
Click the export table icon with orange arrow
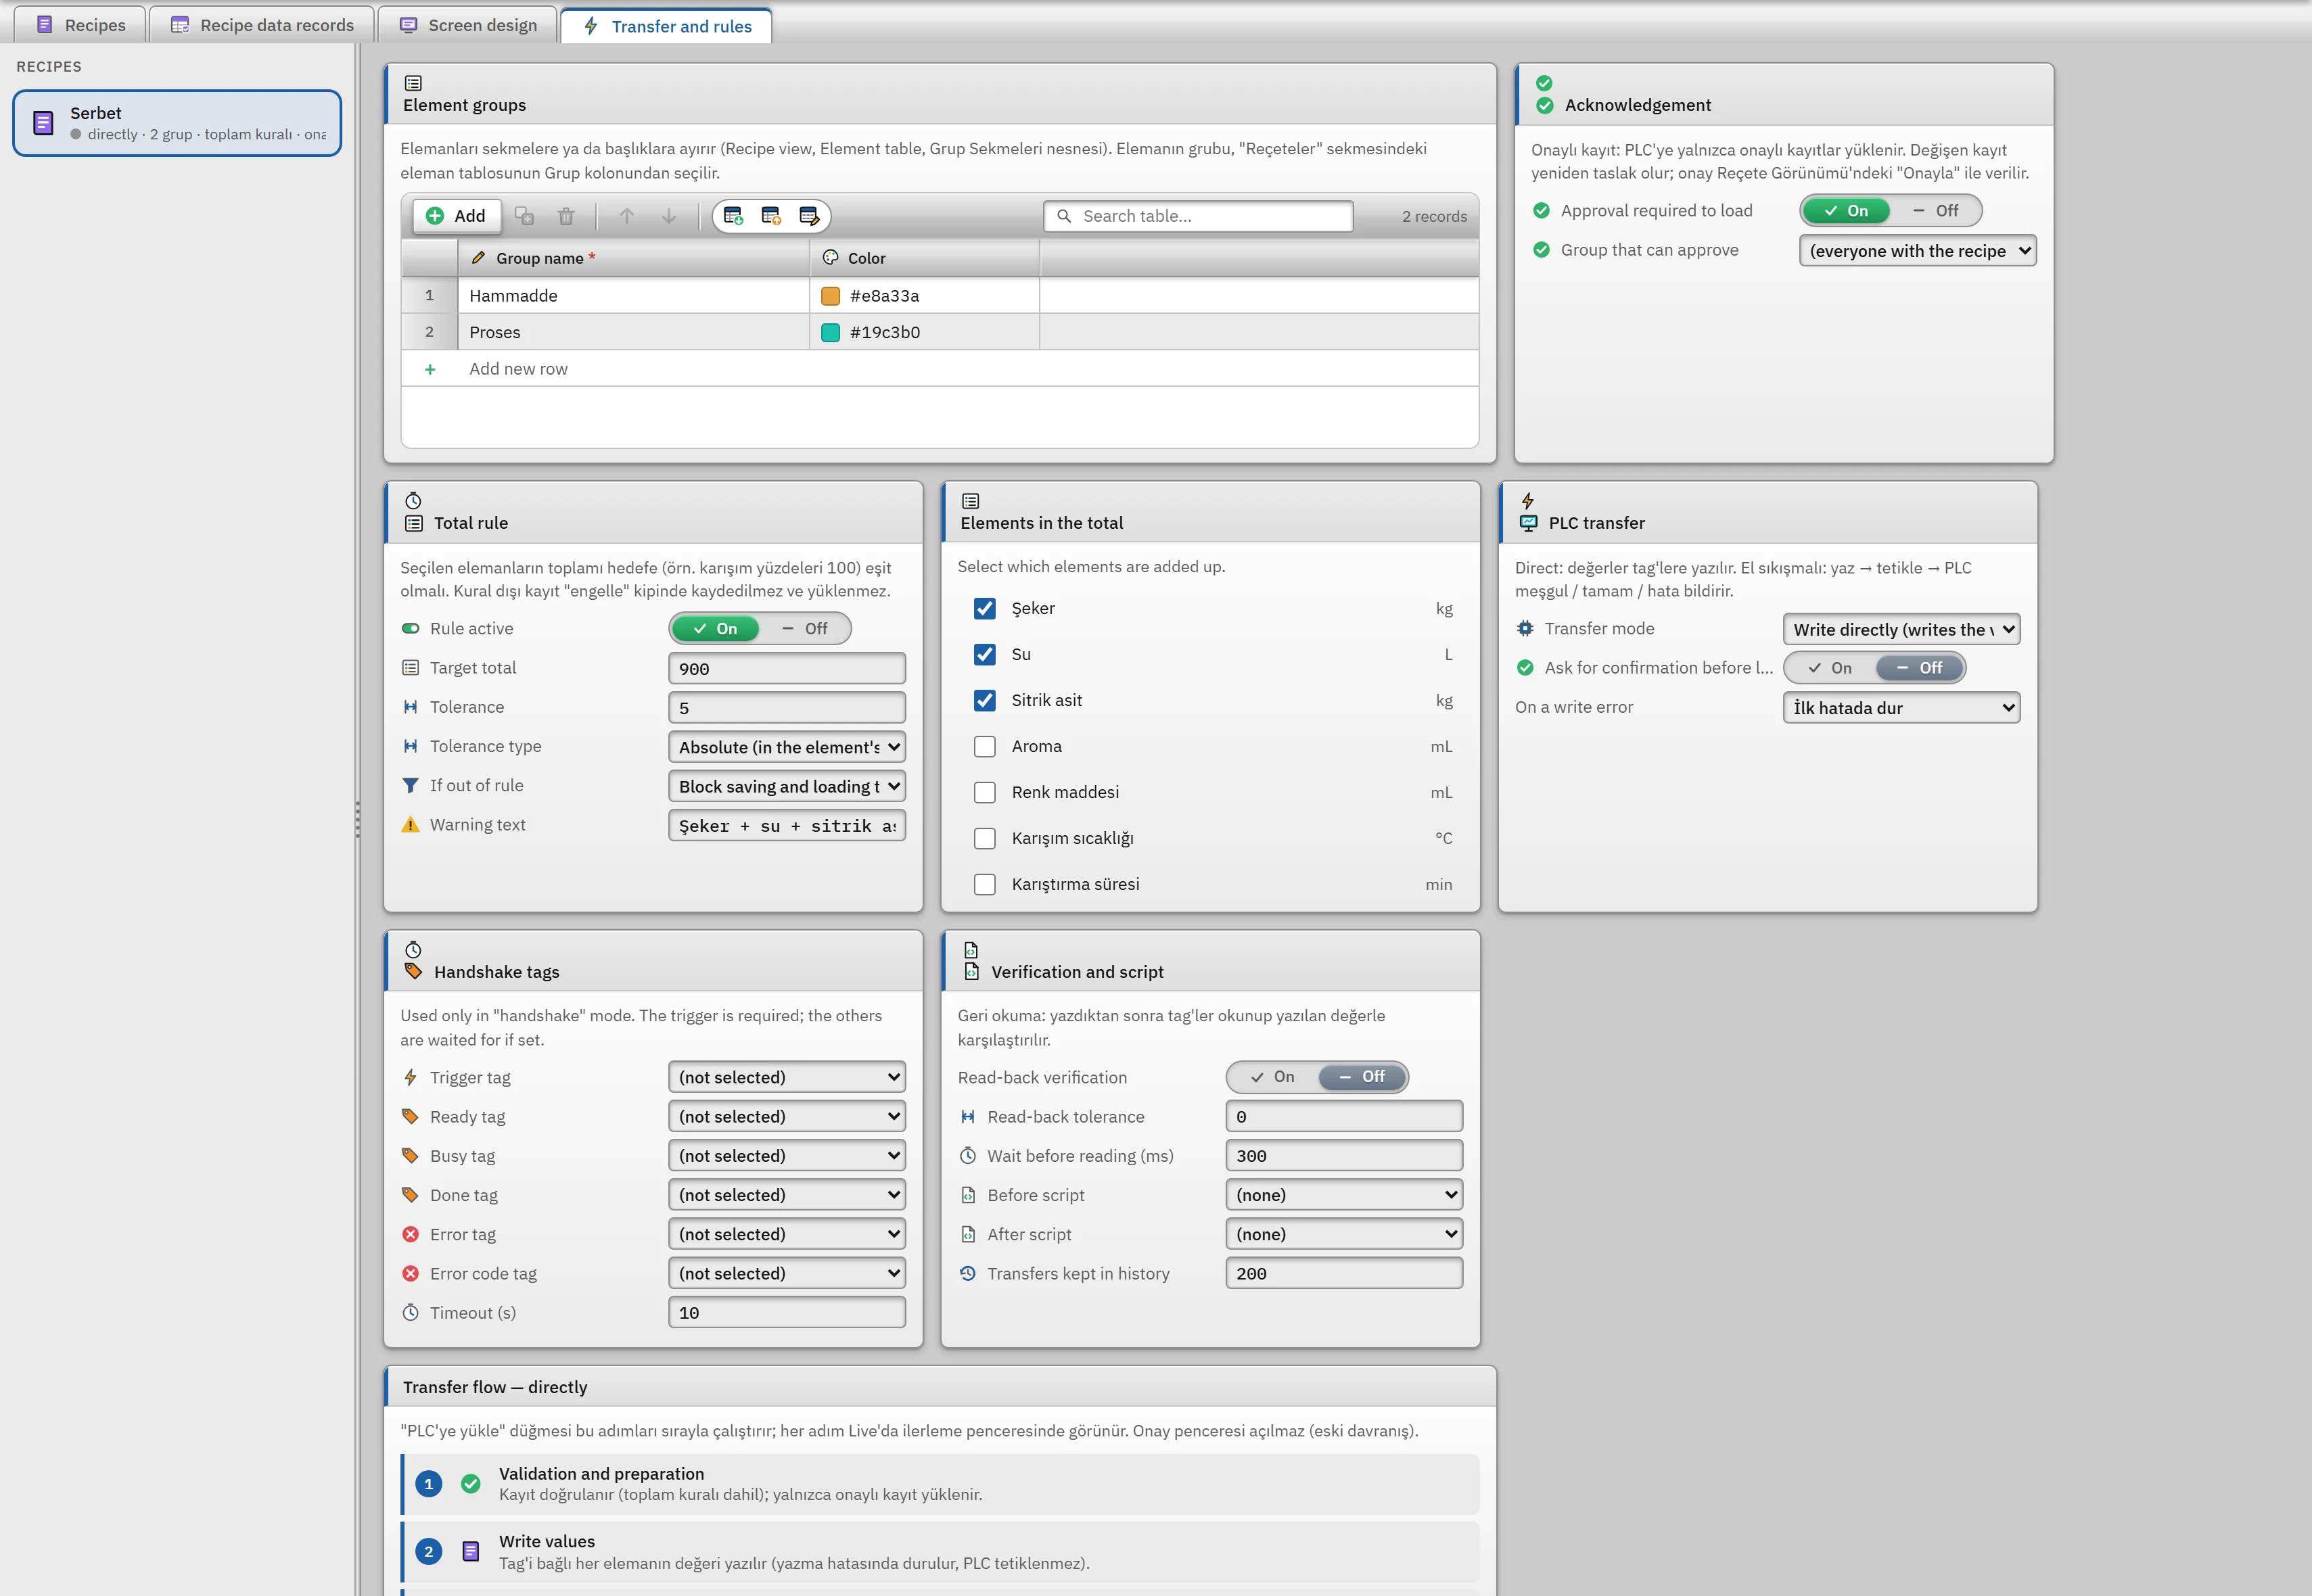771,216
